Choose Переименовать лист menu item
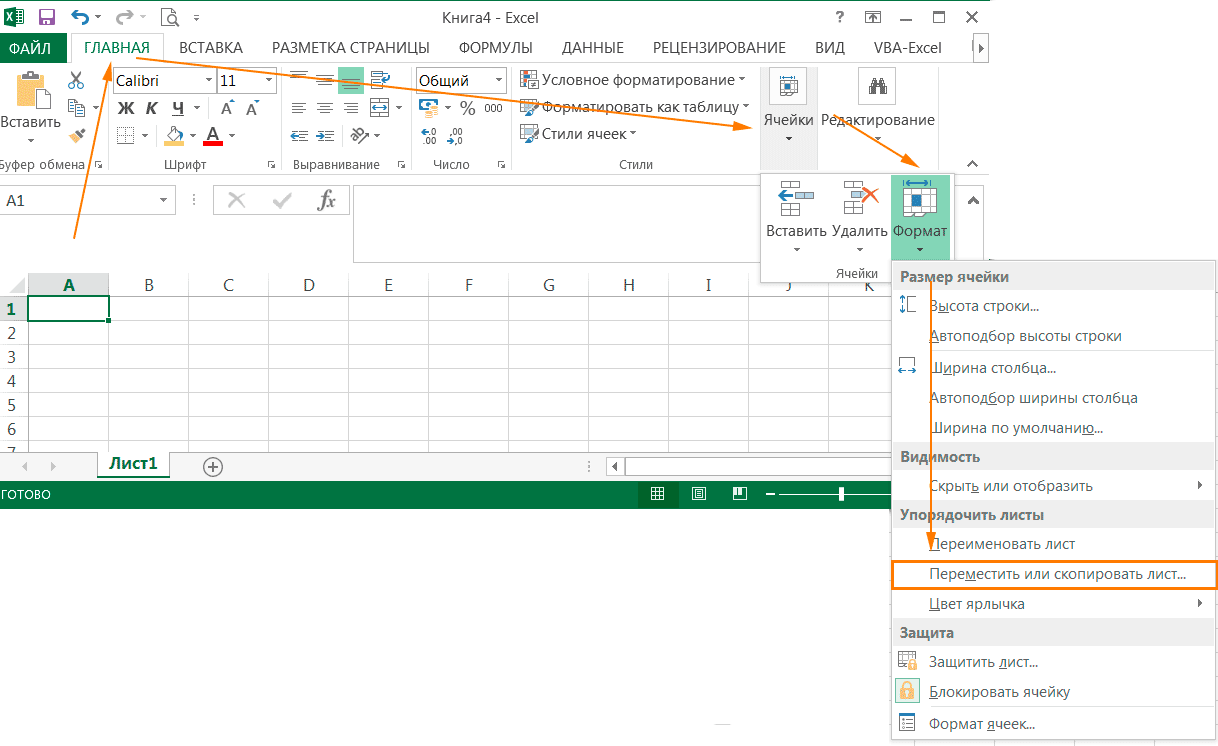The width and height of the screenshot is (1218, 746). coord(1054,545)
